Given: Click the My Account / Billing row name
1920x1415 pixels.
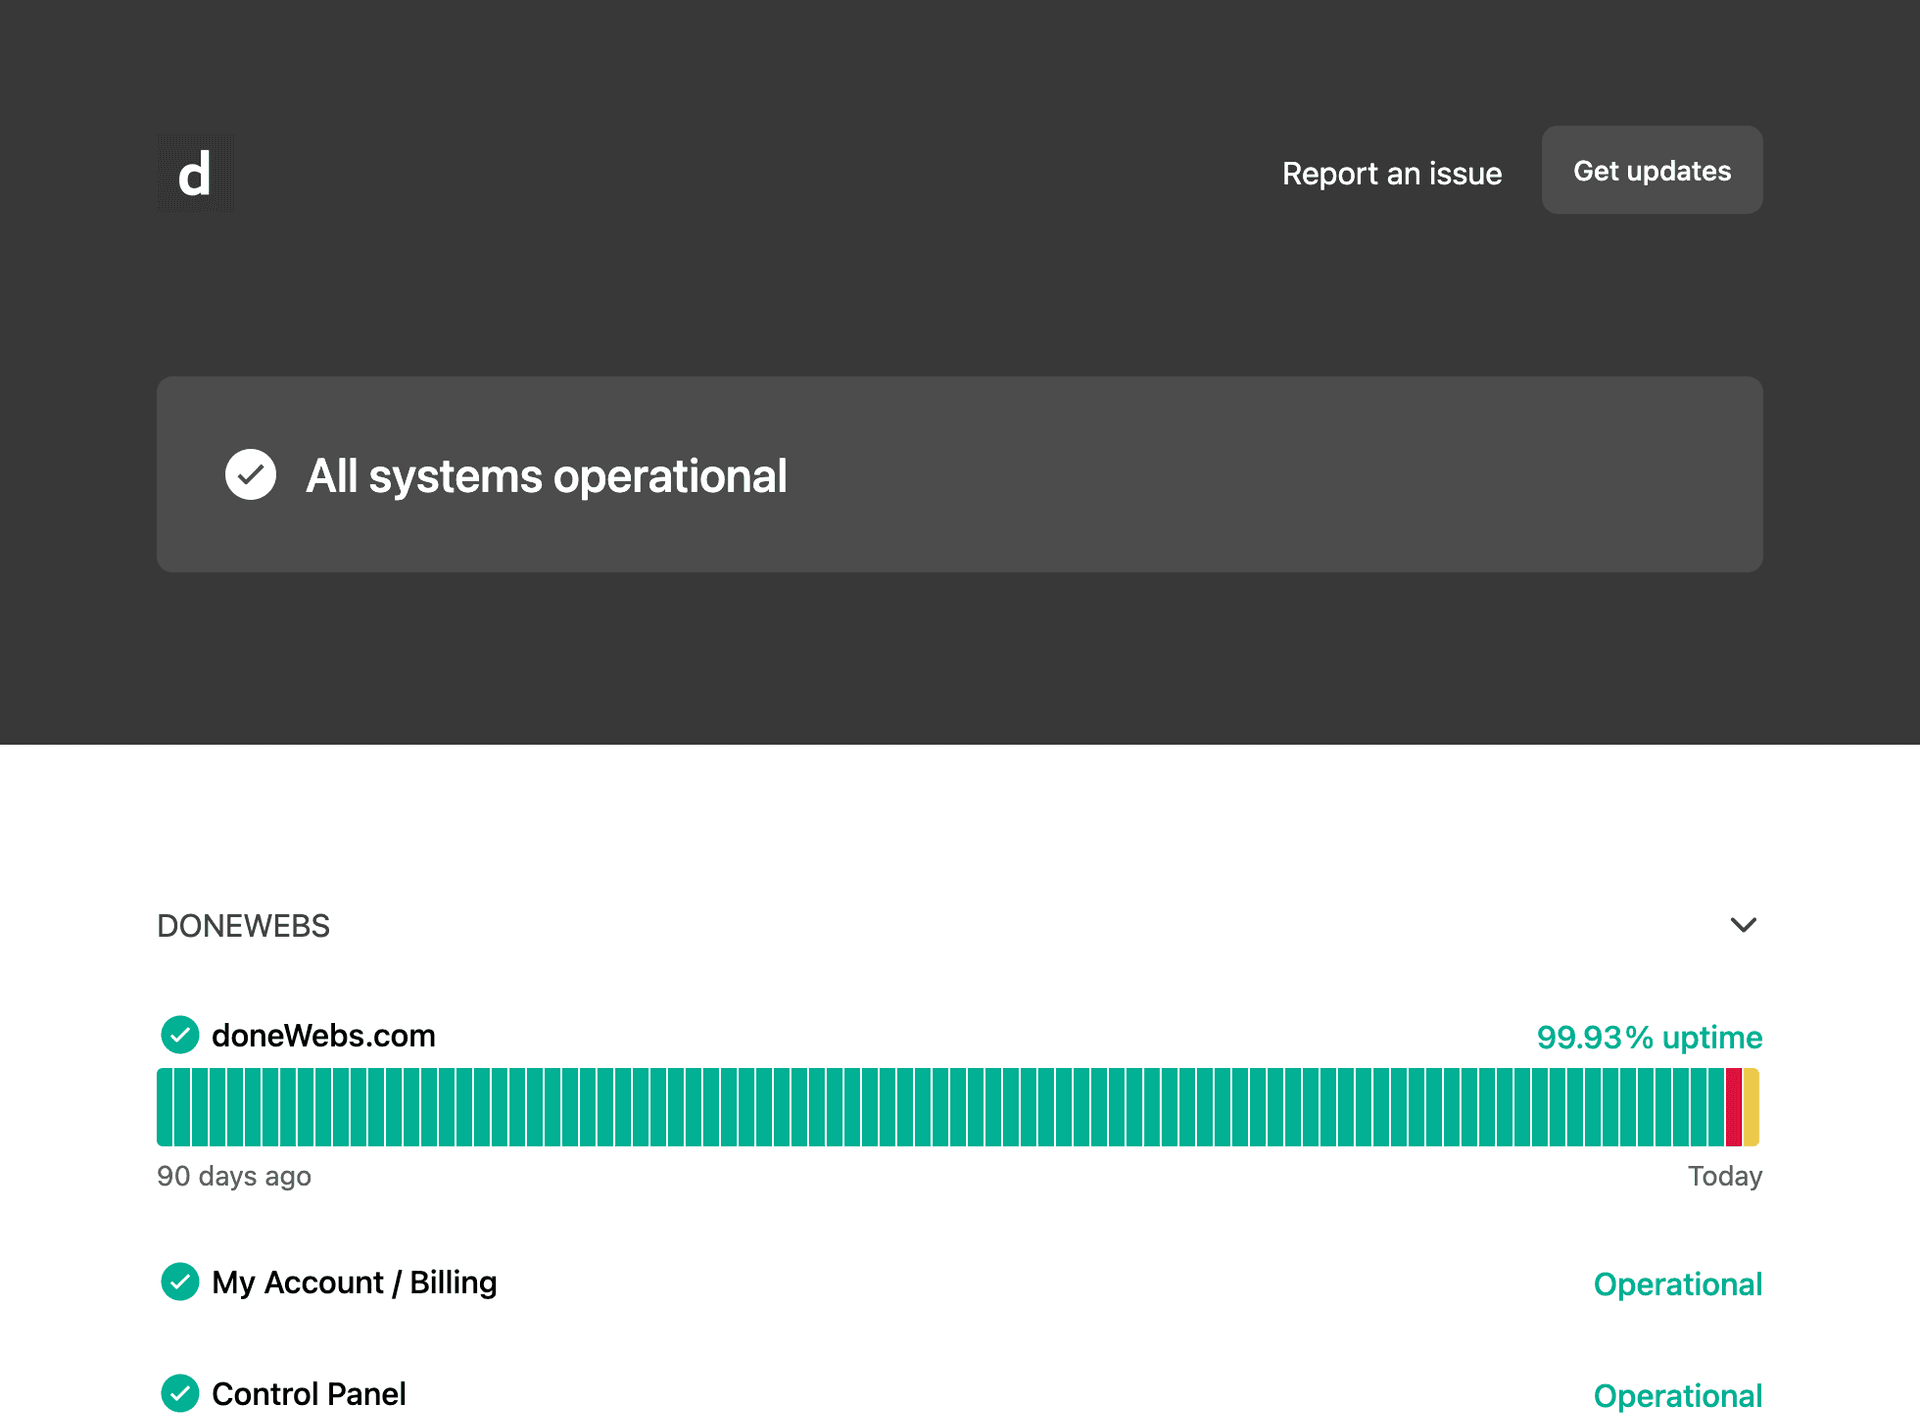Looking at the screenshot, I should [354, 1283].
